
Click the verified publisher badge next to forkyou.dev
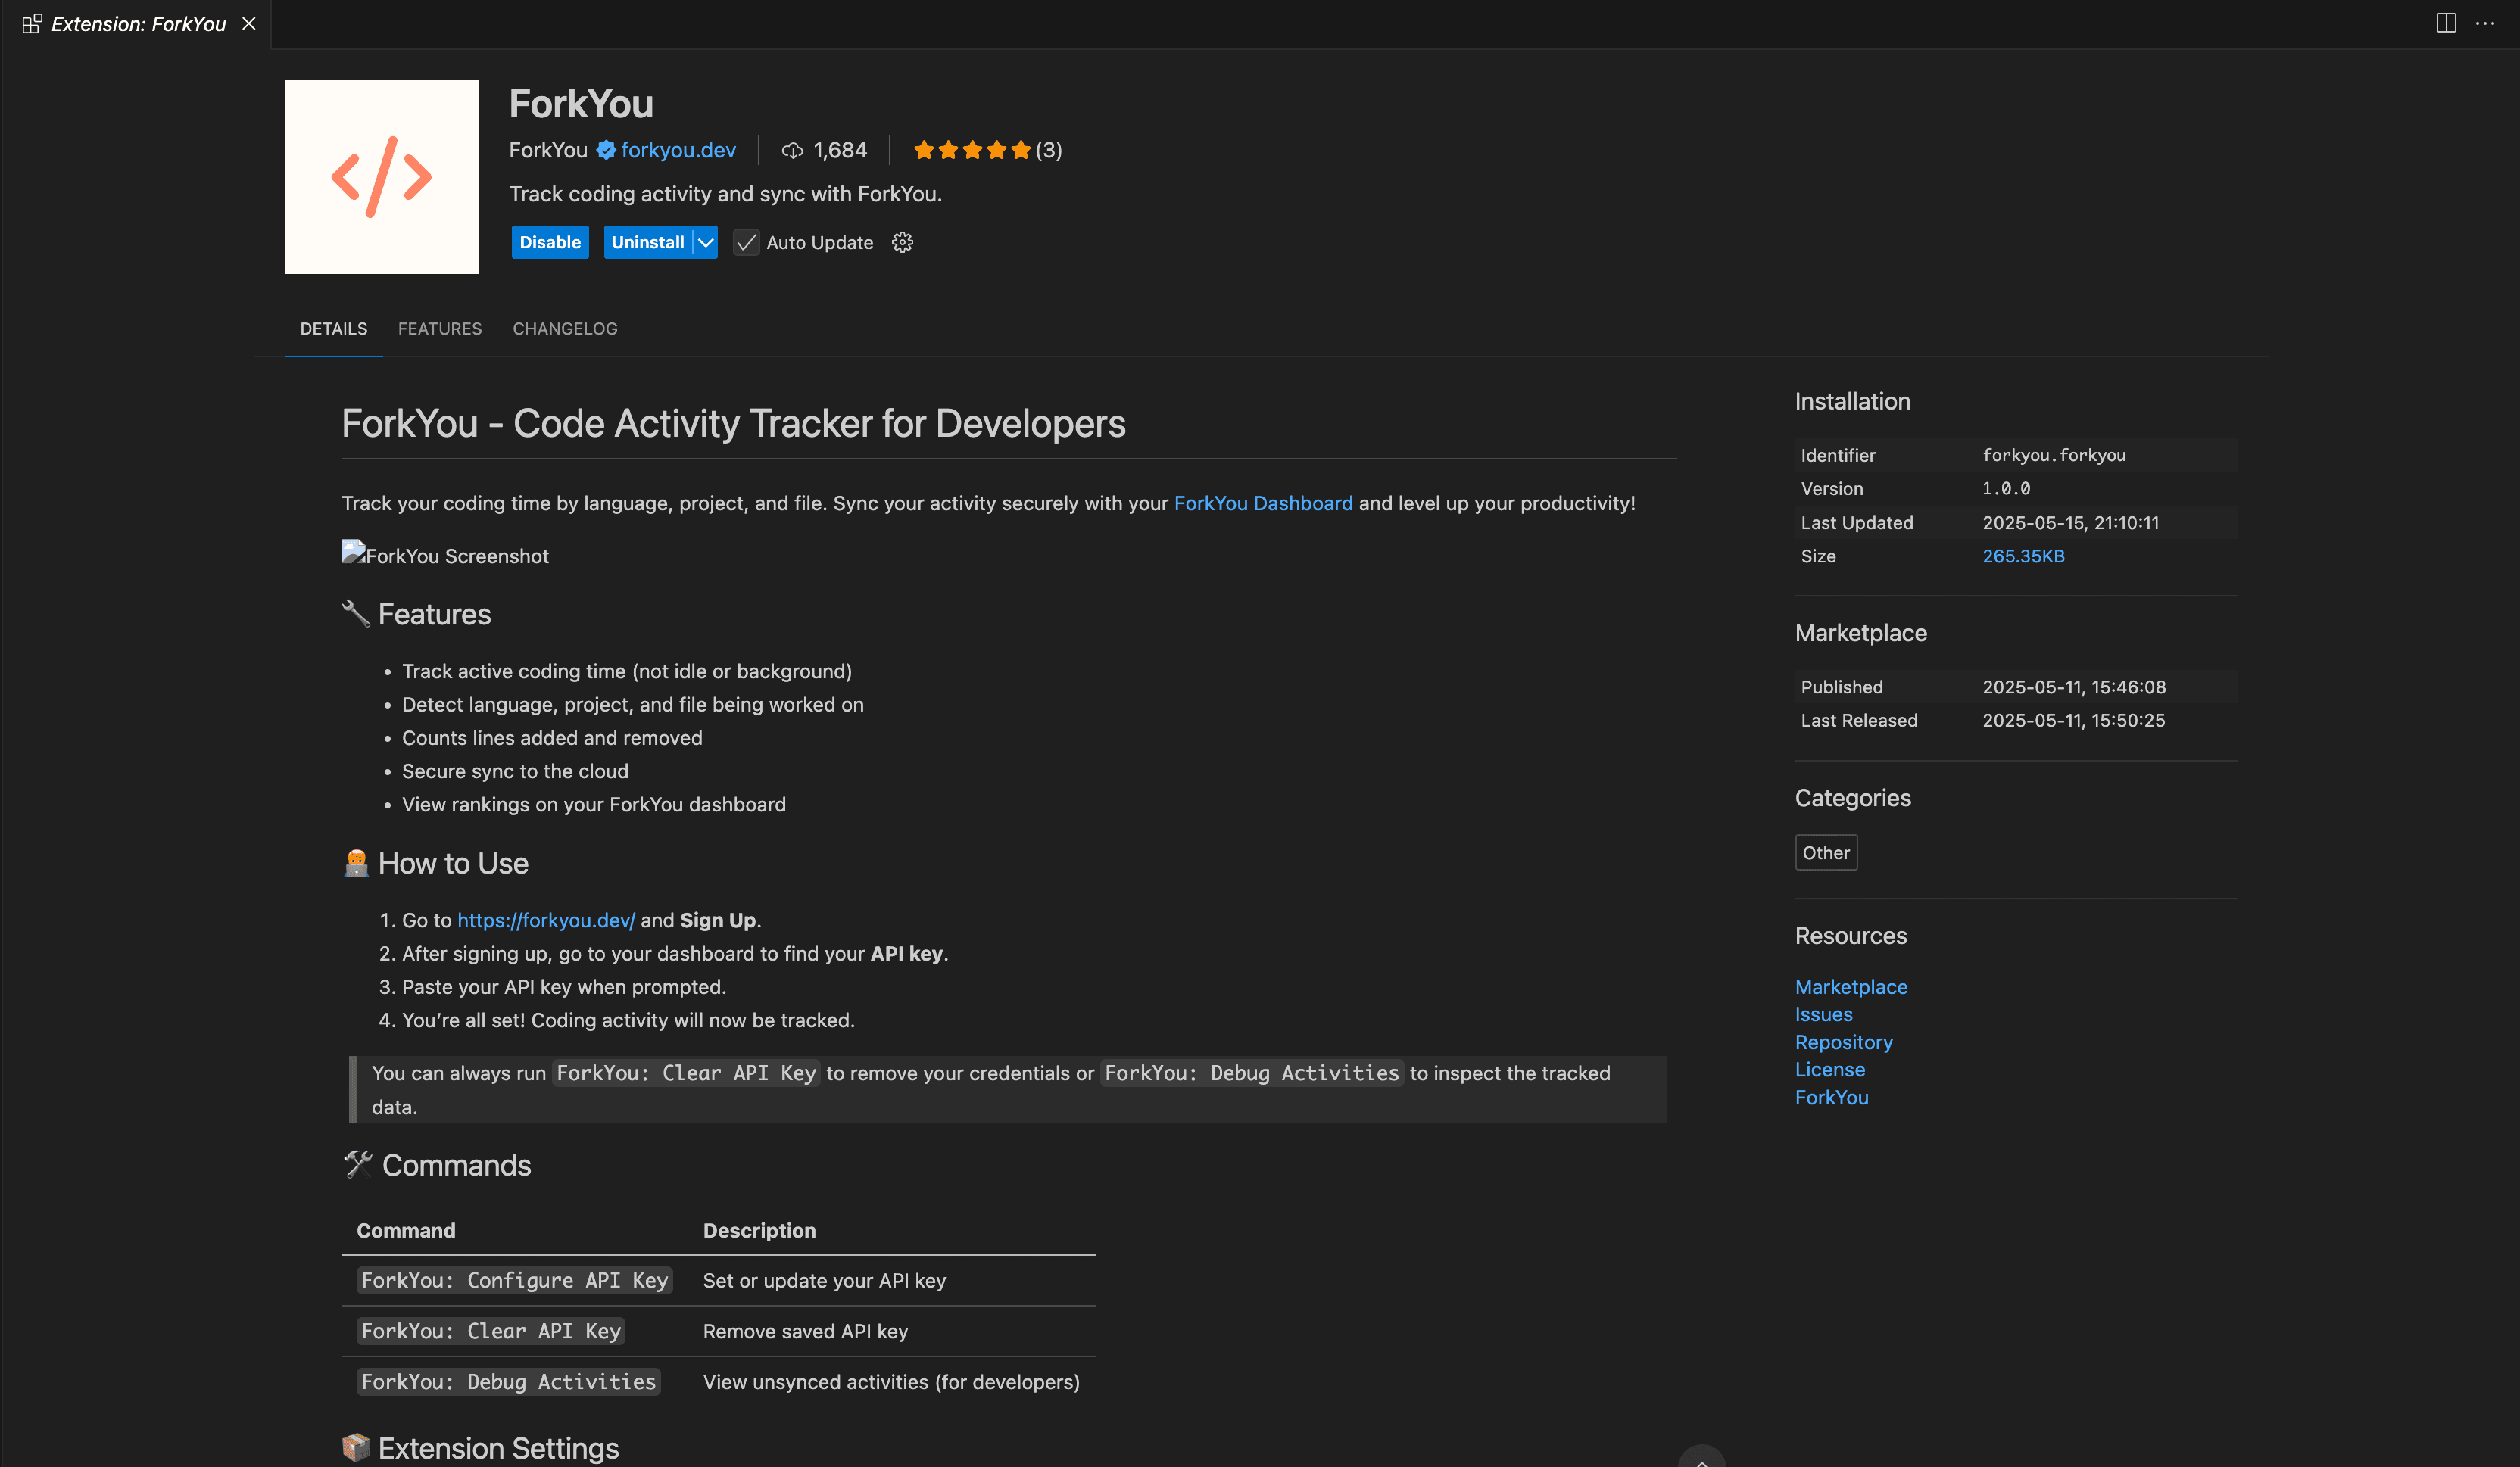[x=606, y=149]
